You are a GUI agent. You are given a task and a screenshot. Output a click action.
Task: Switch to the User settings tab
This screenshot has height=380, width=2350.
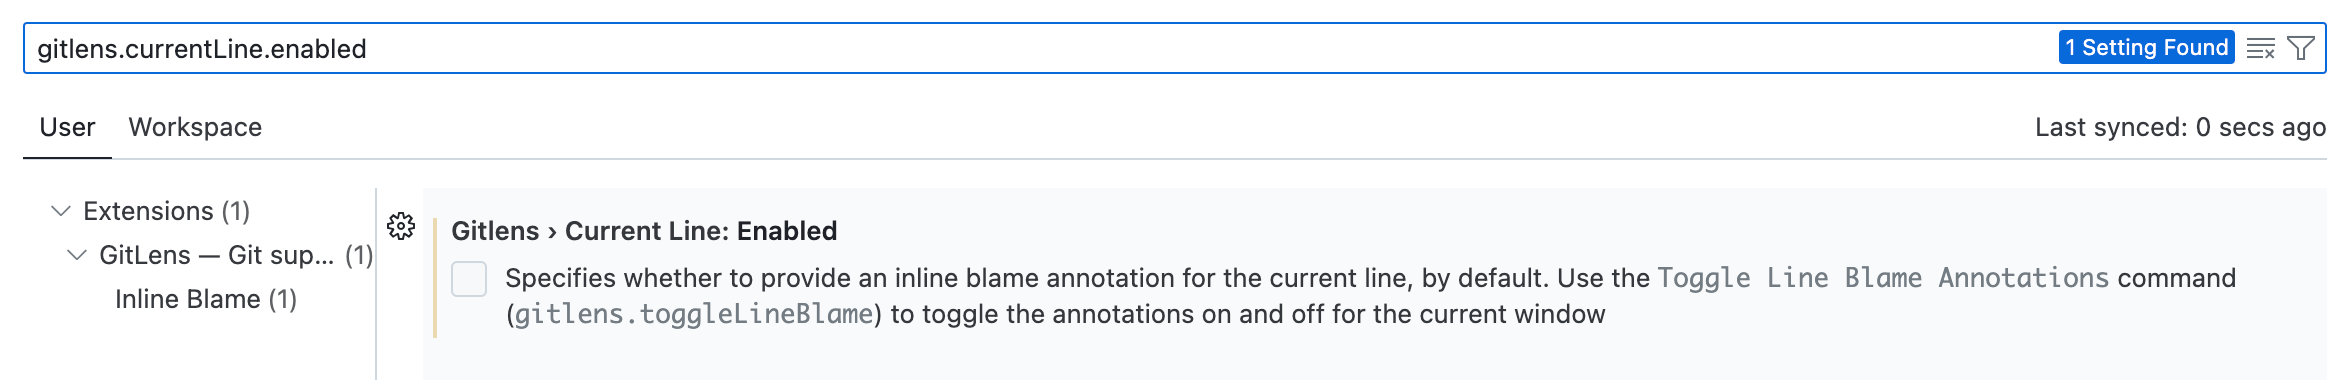click(67, 127)
